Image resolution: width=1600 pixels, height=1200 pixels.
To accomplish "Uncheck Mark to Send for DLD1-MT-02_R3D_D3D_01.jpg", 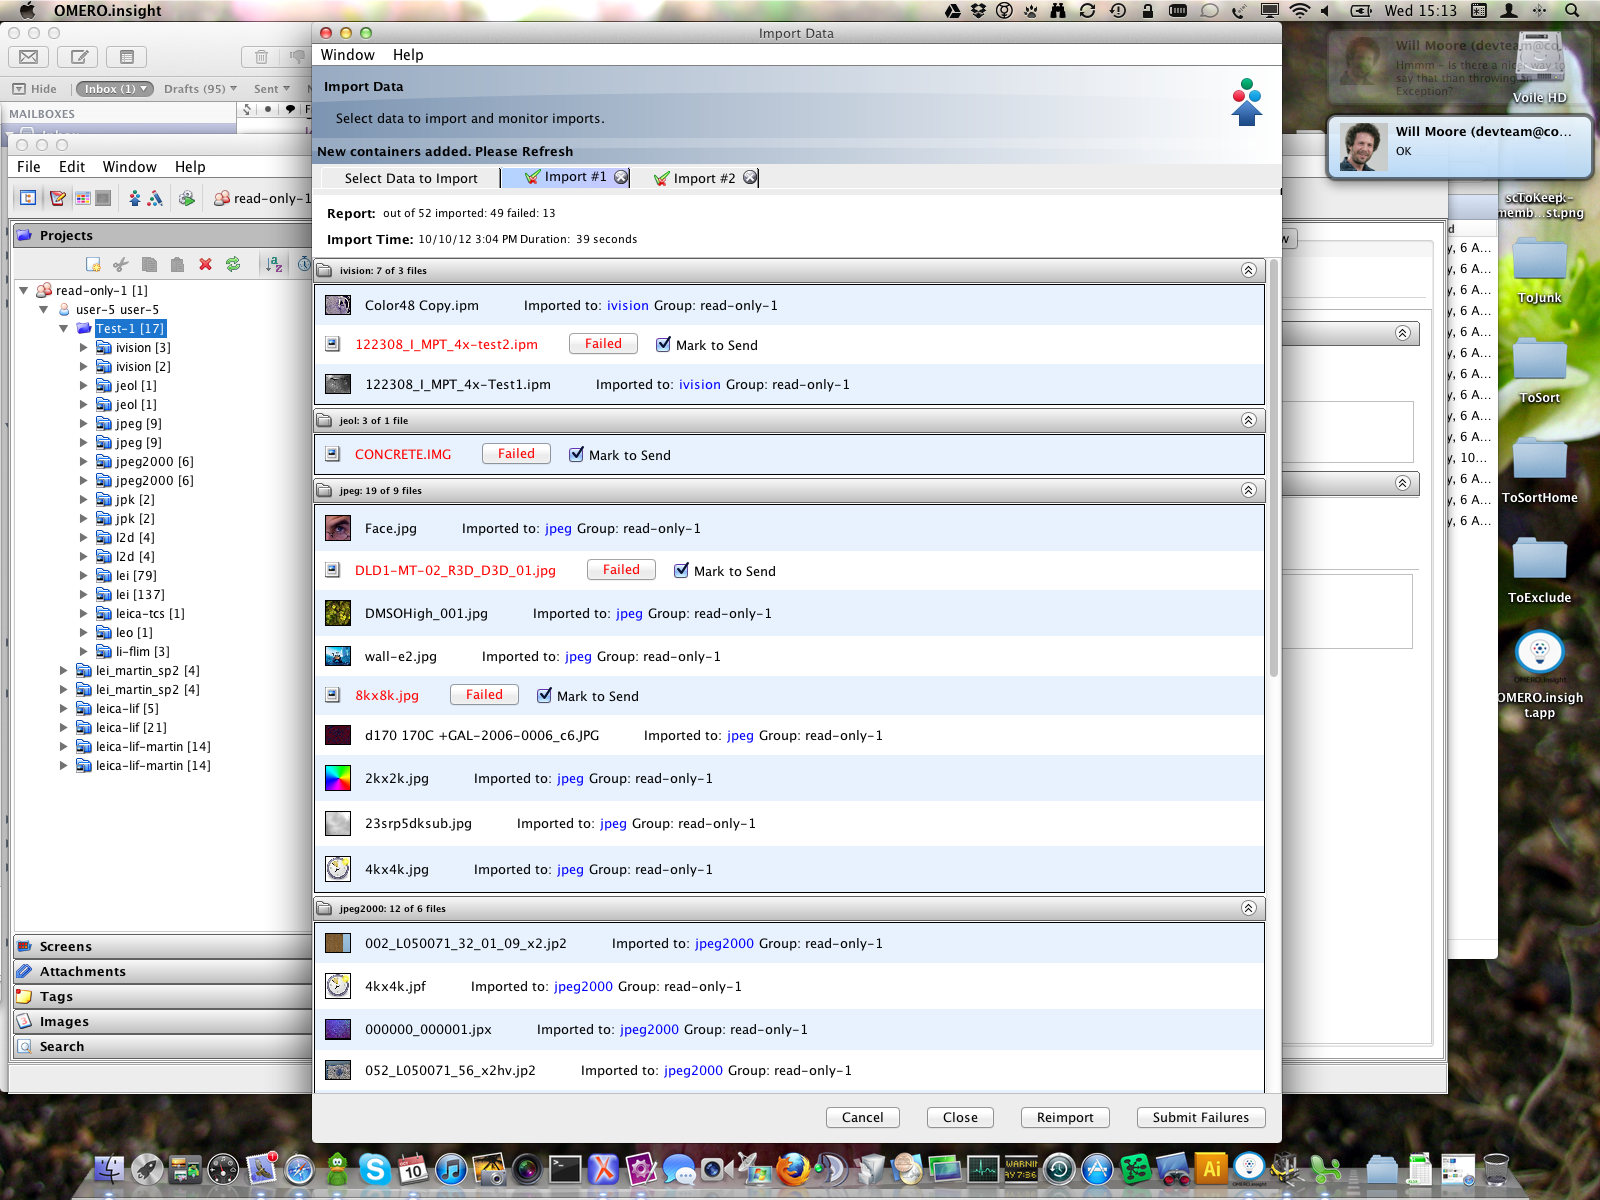I will point(681,570).
